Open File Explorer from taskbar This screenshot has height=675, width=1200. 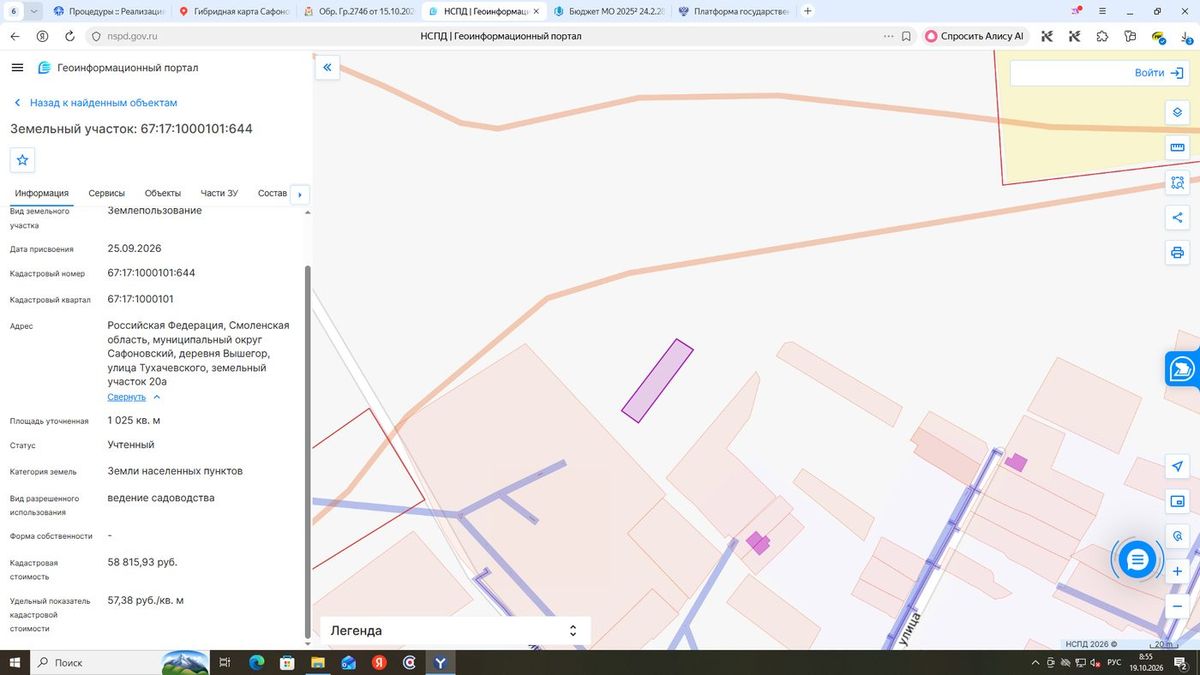click(317, 662)
